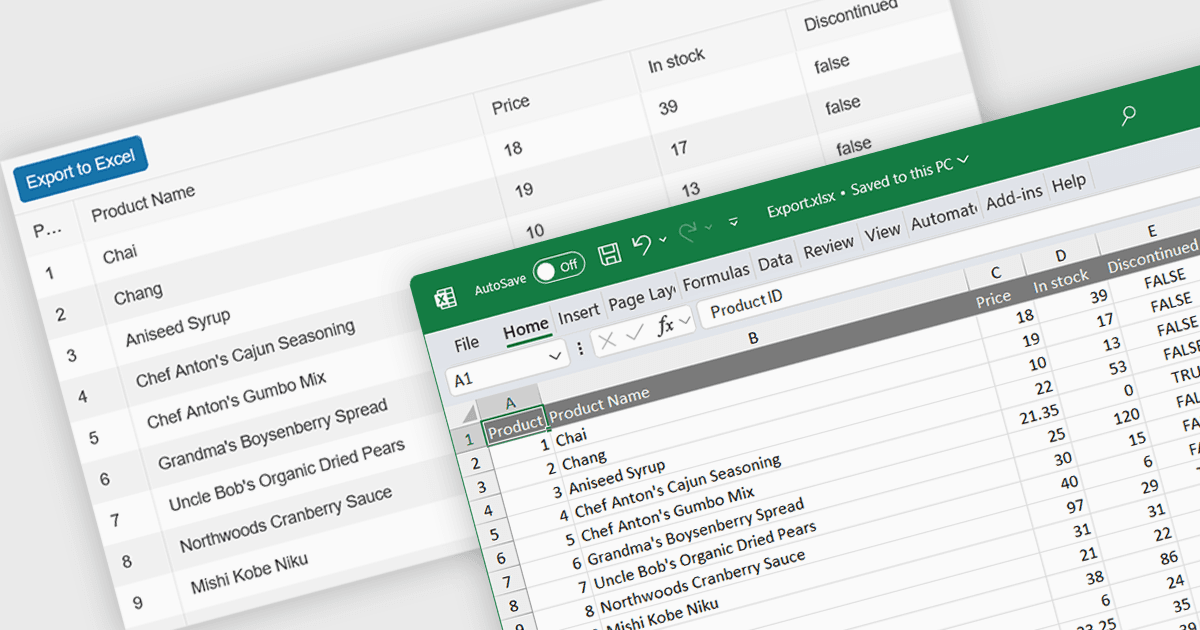The width and height of the screenshot is (1200, 630).
Task: Click the Chai cell in Excel sheet
Action: coord(572,436)
